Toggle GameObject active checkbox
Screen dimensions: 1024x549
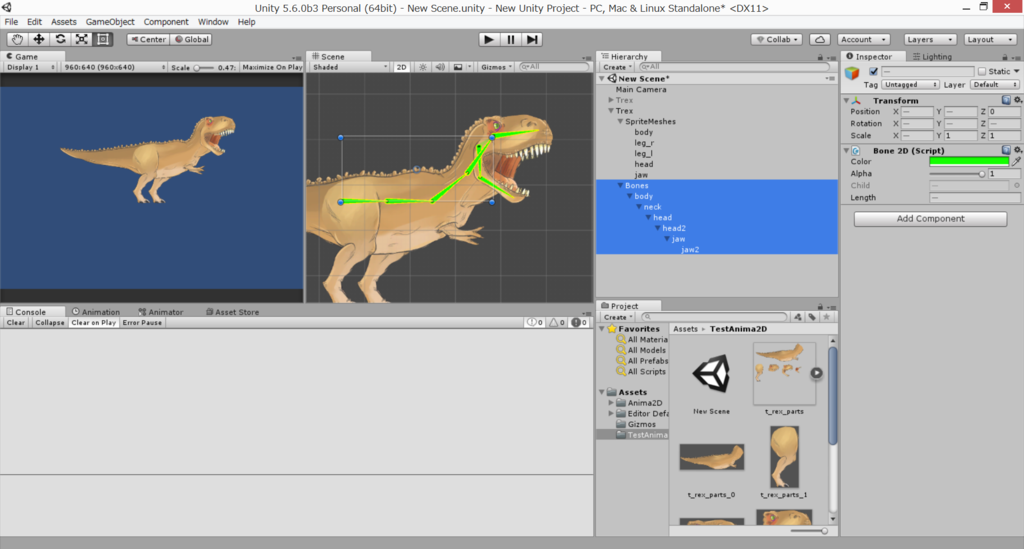pos(873,71)
